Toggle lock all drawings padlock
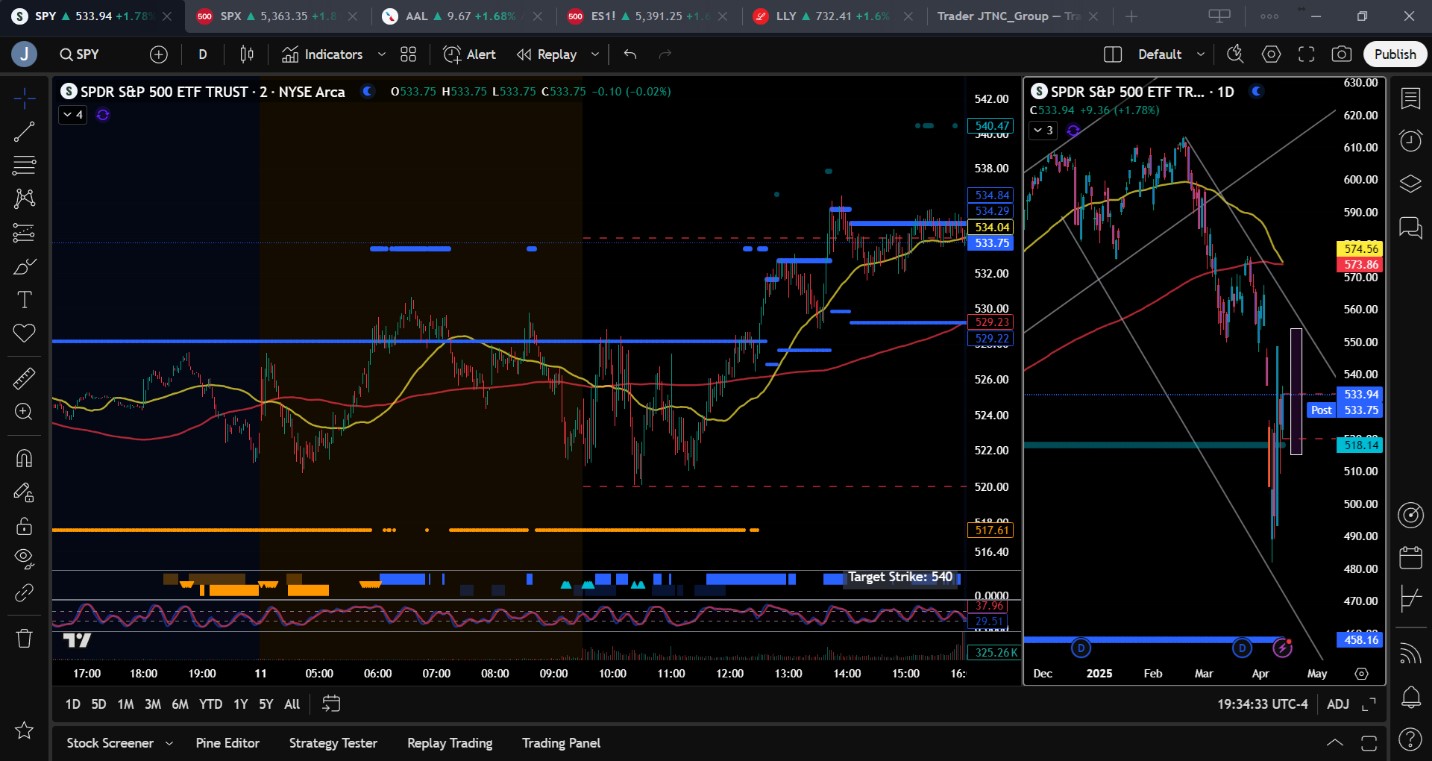Viewport: 1432px width, 761px height. 24,526
